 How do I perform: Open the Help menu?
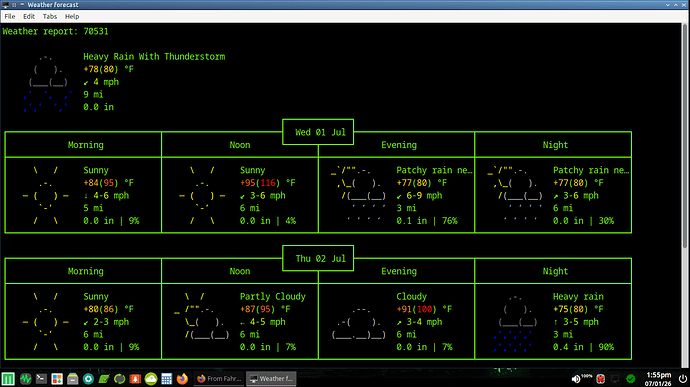click(72, 16)
